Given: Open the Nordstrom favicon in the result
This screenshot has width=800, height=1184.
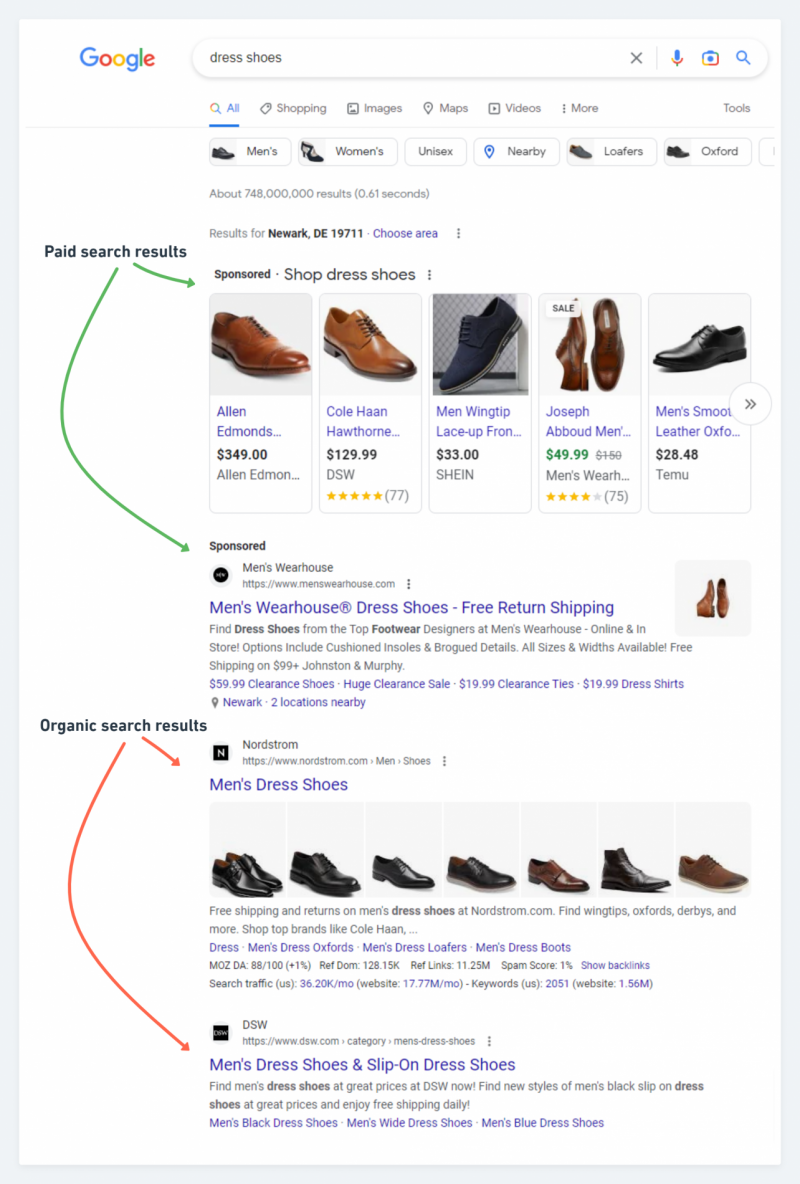Looking at the screenshot, I should 221,753.
